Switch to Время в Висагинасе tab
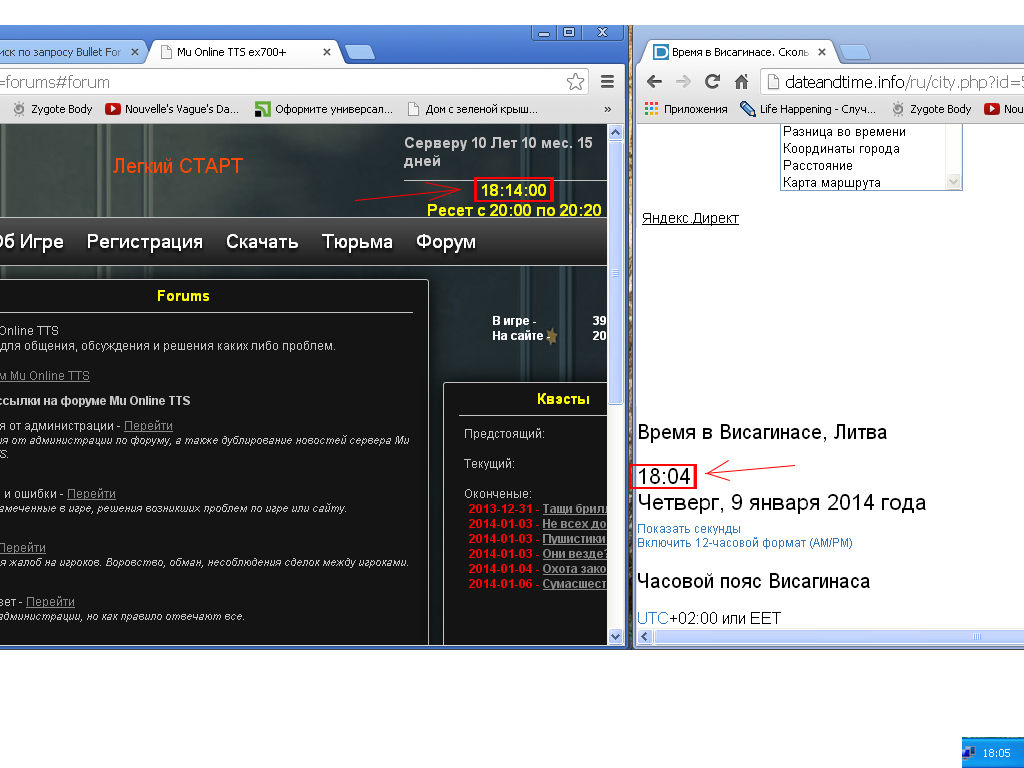The image size is (1024, 768). click(x=738, y=52)
